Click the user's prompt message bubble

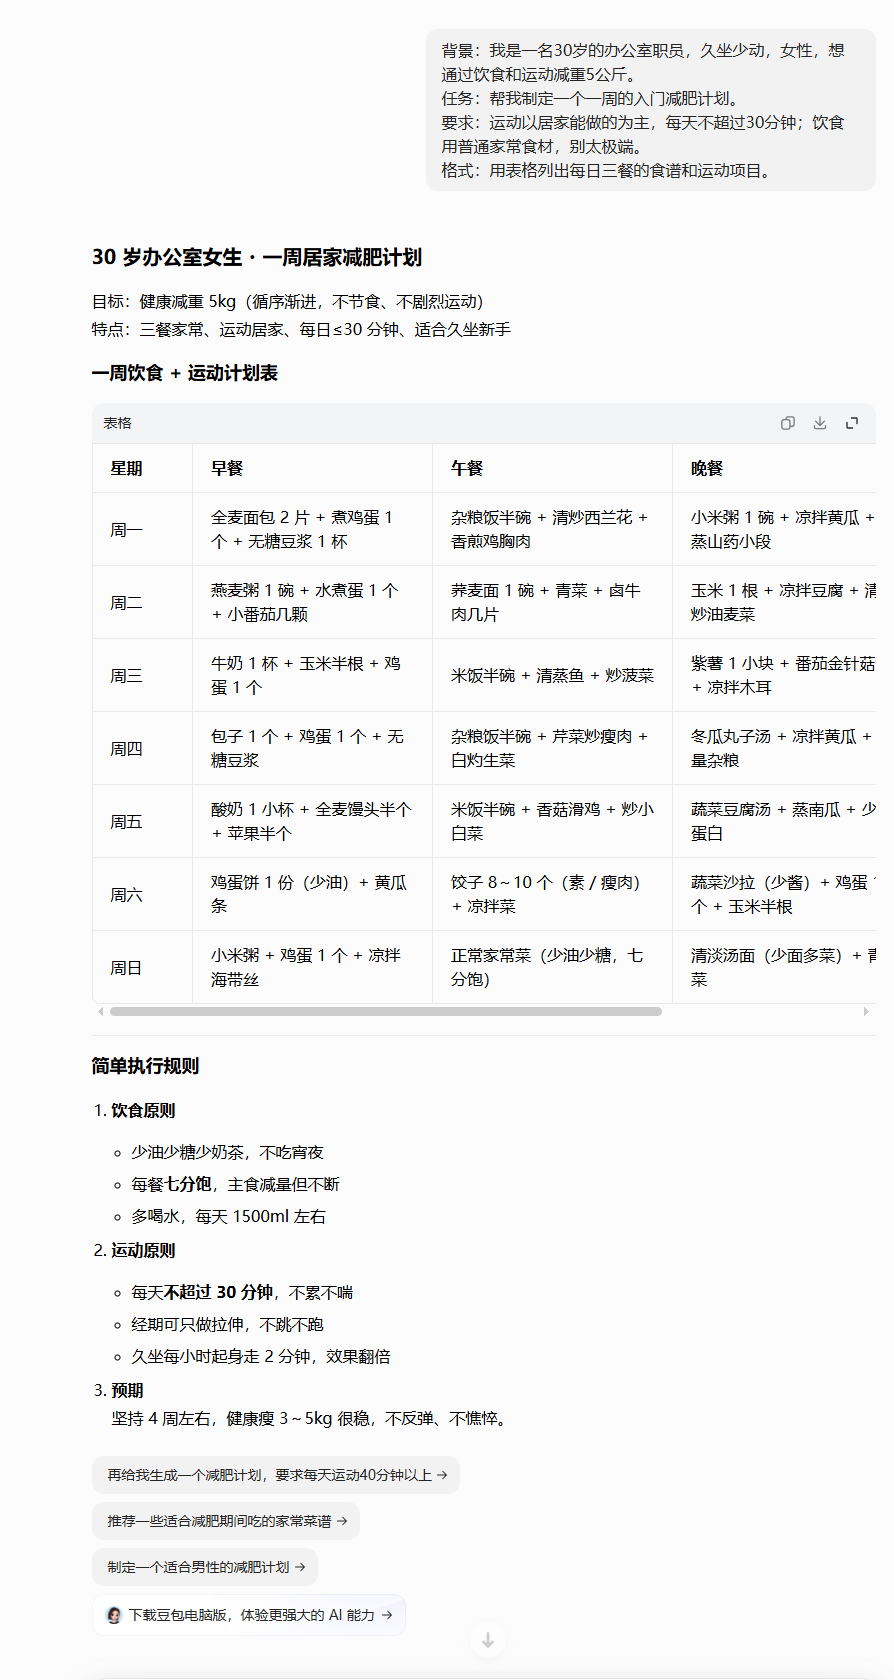pyautogui.click(x=651, y=110)
